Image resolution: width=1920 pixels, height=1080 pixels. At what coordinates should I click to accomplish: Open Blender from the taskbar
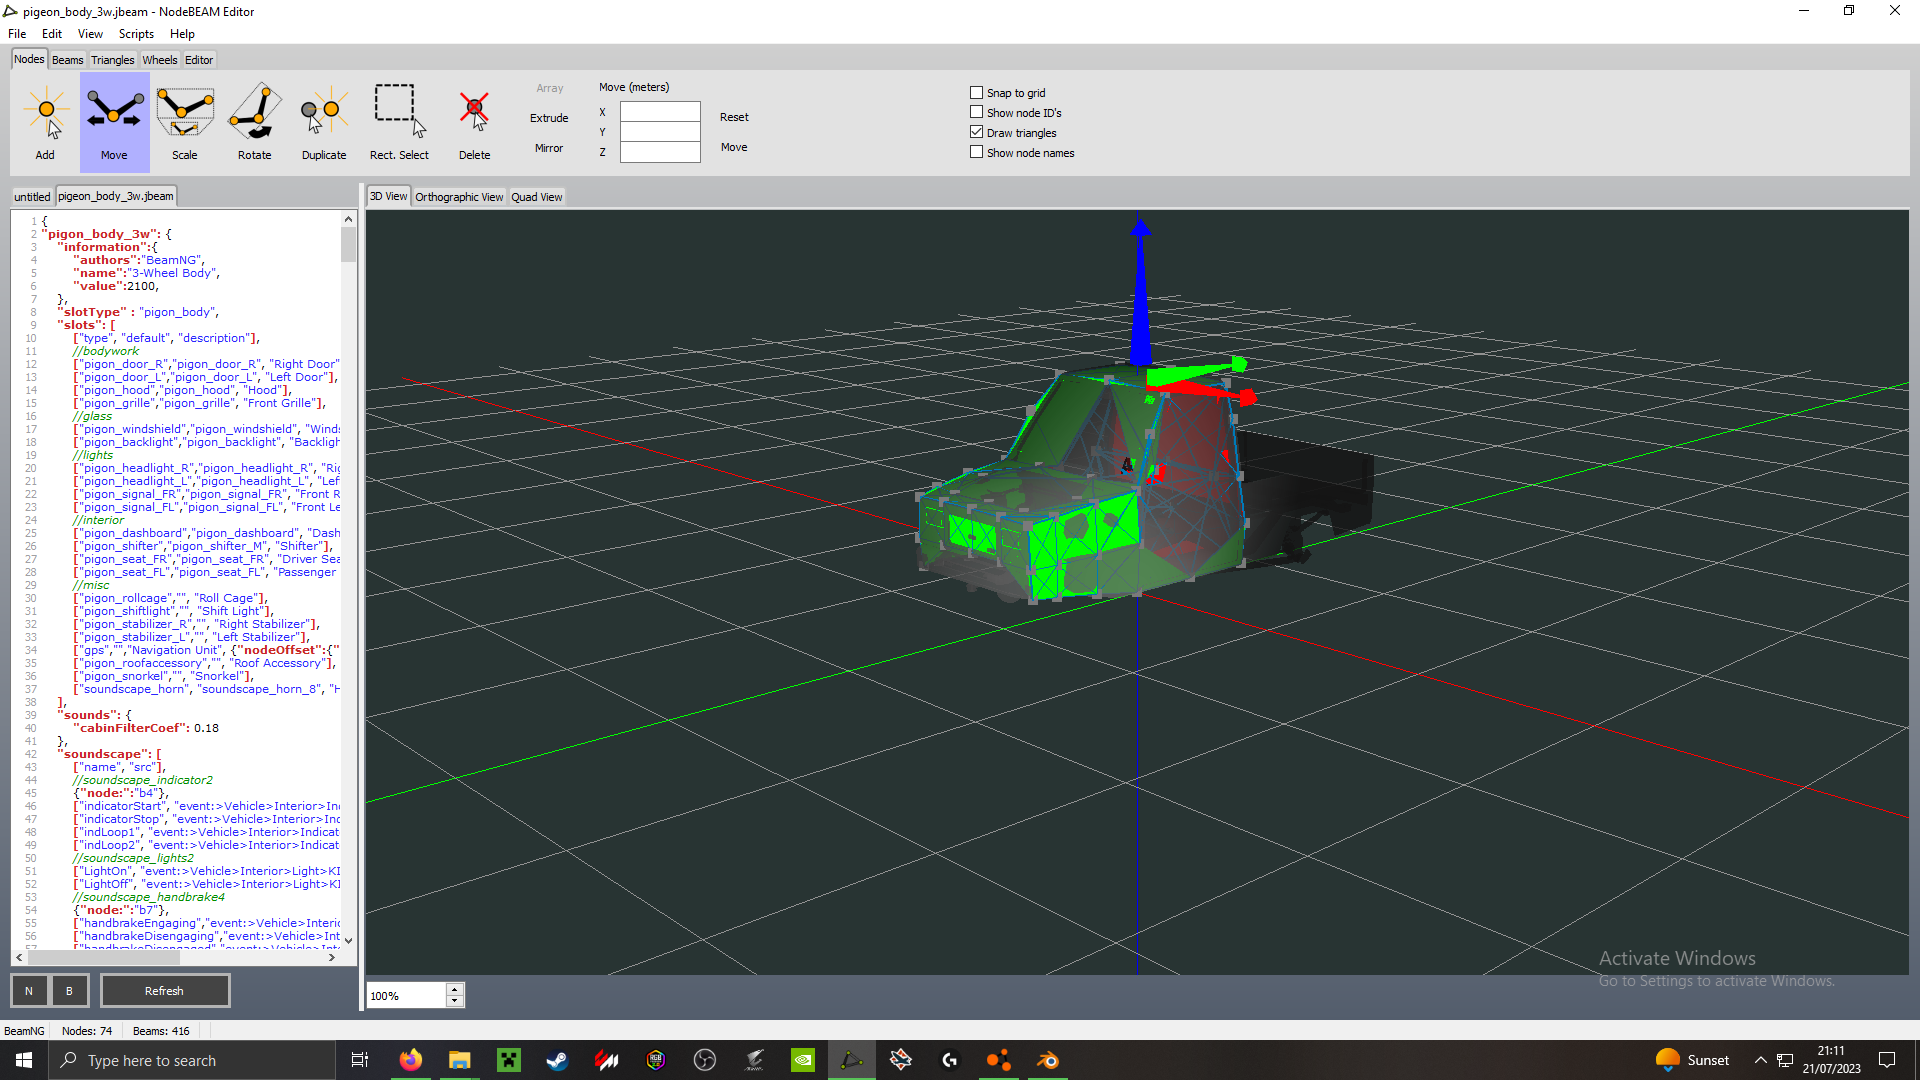(1048, 1060)
